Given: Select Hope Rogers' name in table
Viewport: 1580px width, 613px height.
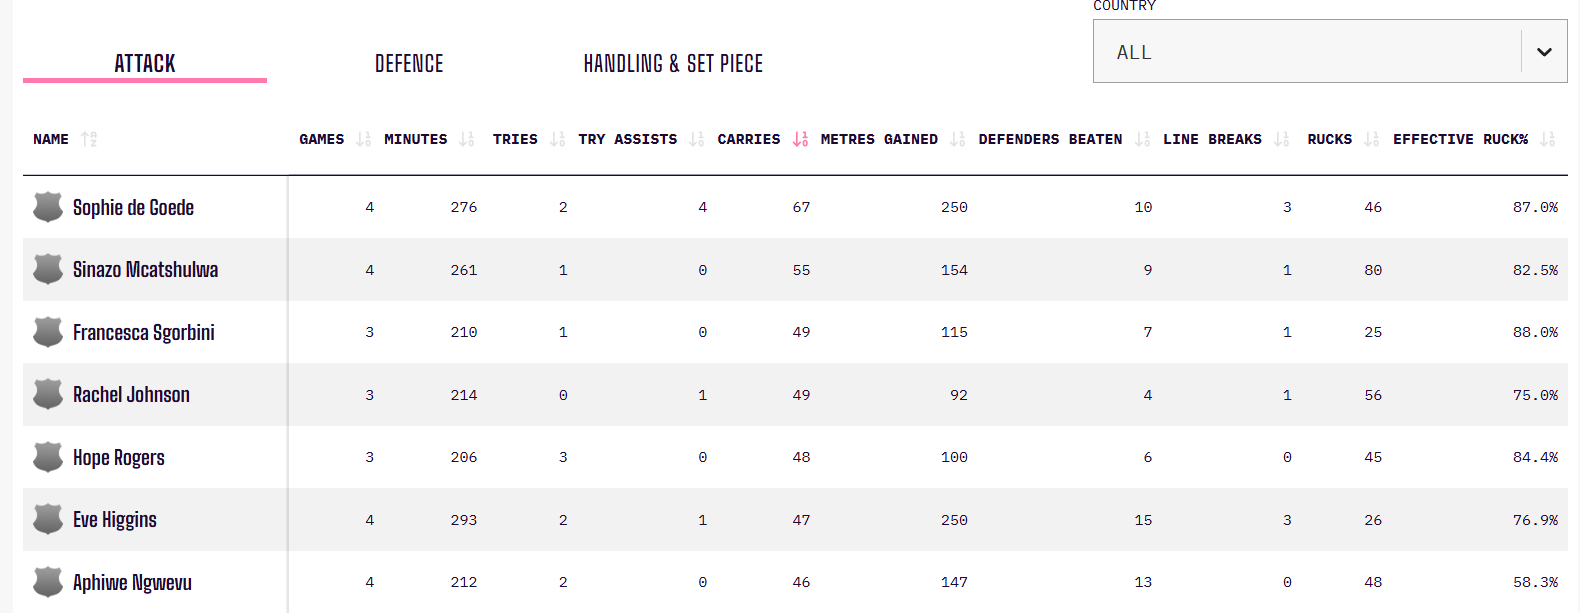Looking at the screenshot, I should (119, 458).
